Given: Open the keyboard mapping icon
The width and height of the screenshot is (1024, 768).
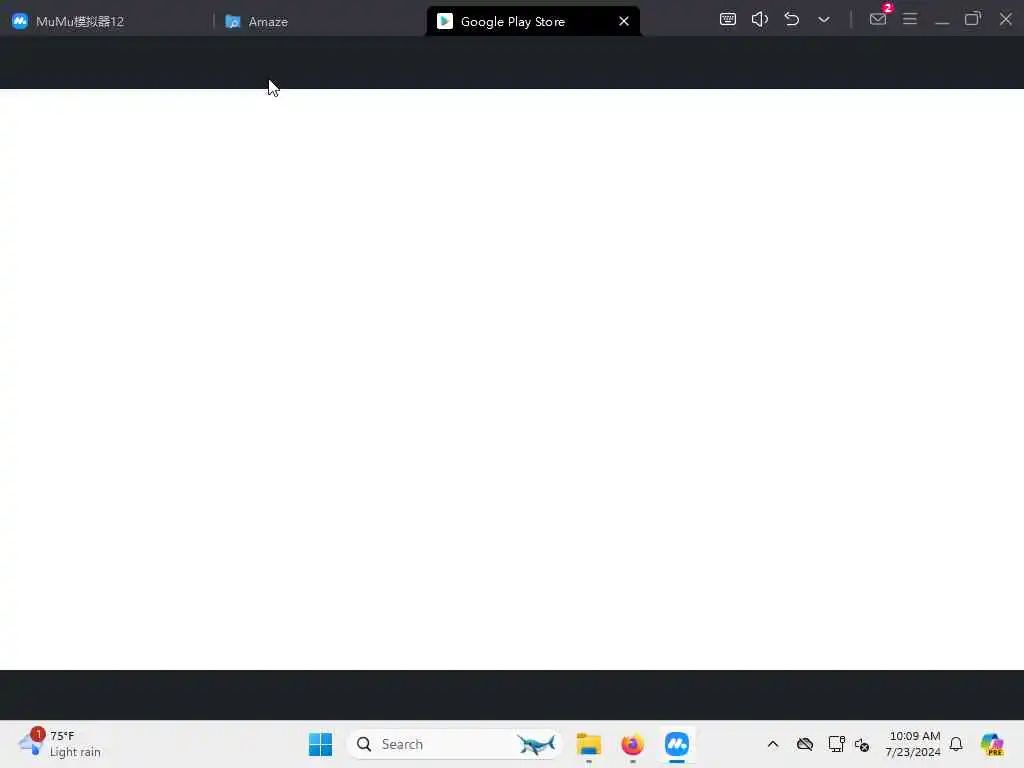Looking at the screenshot, I should point(728,19).
